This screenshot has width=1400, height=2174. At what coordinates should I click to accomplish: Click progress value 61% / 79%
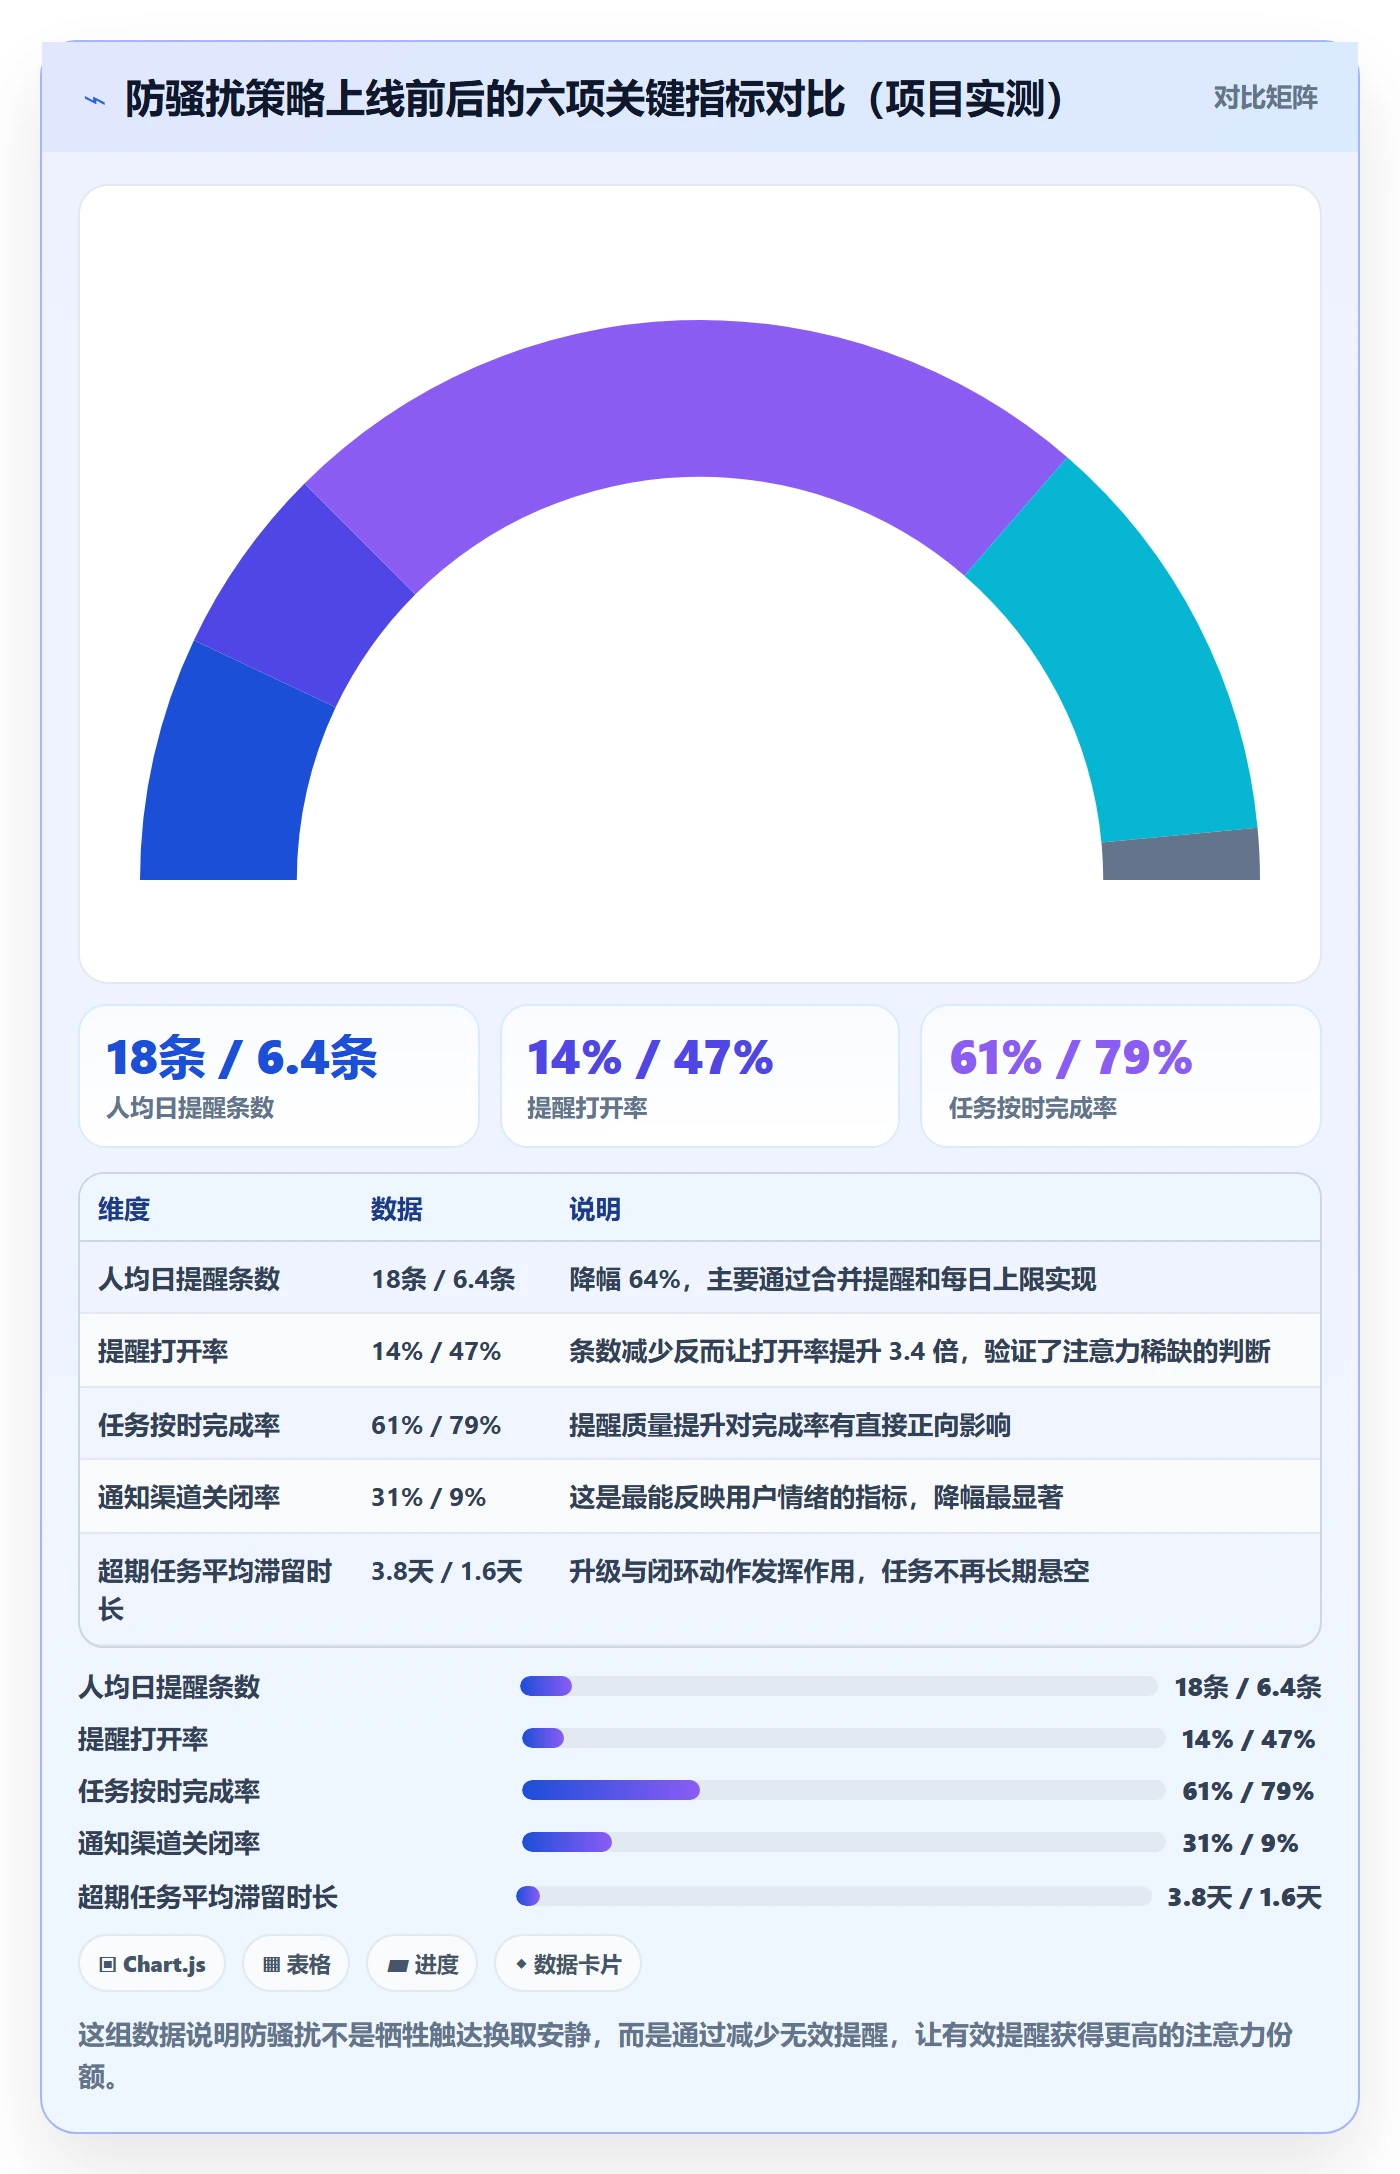[1248, 1791]
